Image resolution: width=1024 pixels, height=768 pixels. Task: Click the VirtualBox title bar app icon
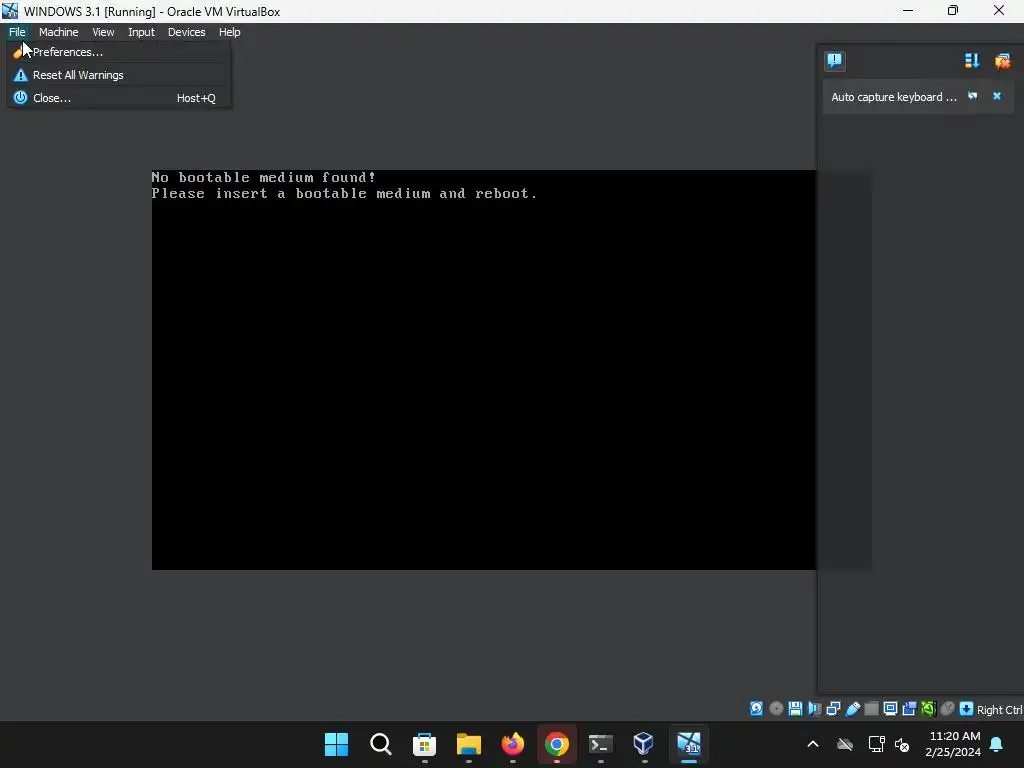[10, 11]
